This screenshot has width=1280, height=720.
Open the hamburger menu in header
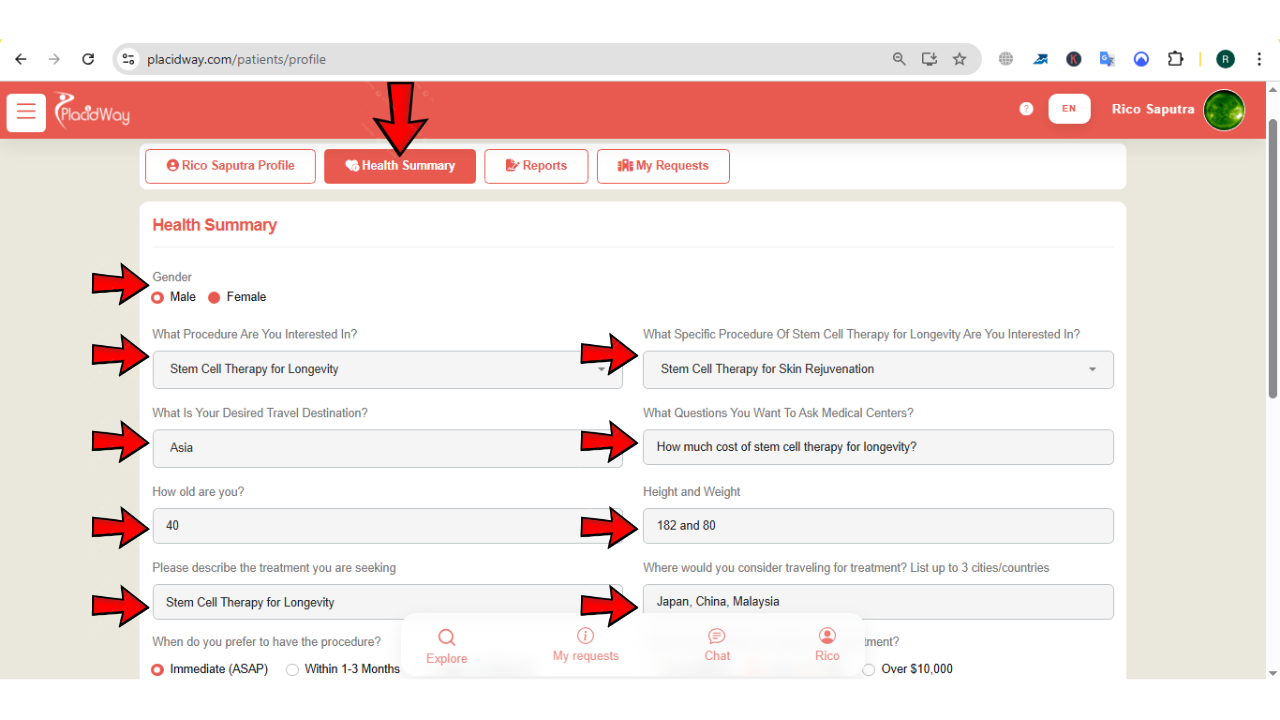[26, 112]
